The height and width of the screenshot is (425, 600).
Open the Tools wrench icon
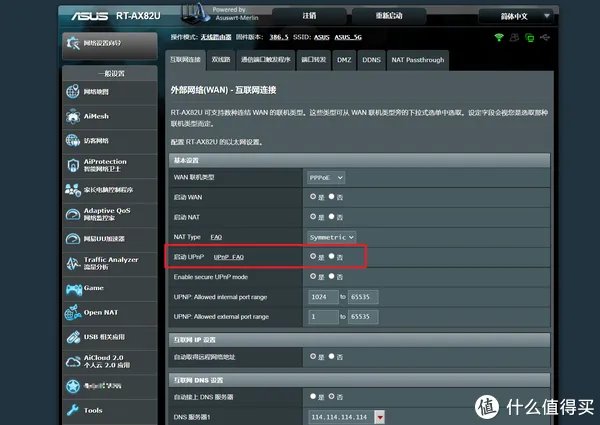pos(73,410)
